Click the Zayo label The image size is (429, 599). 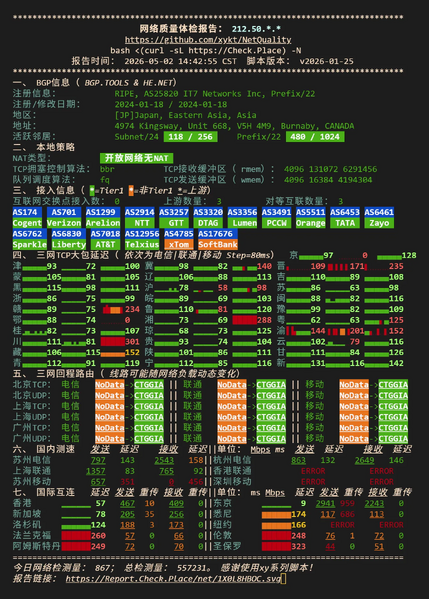click(379, 223)
